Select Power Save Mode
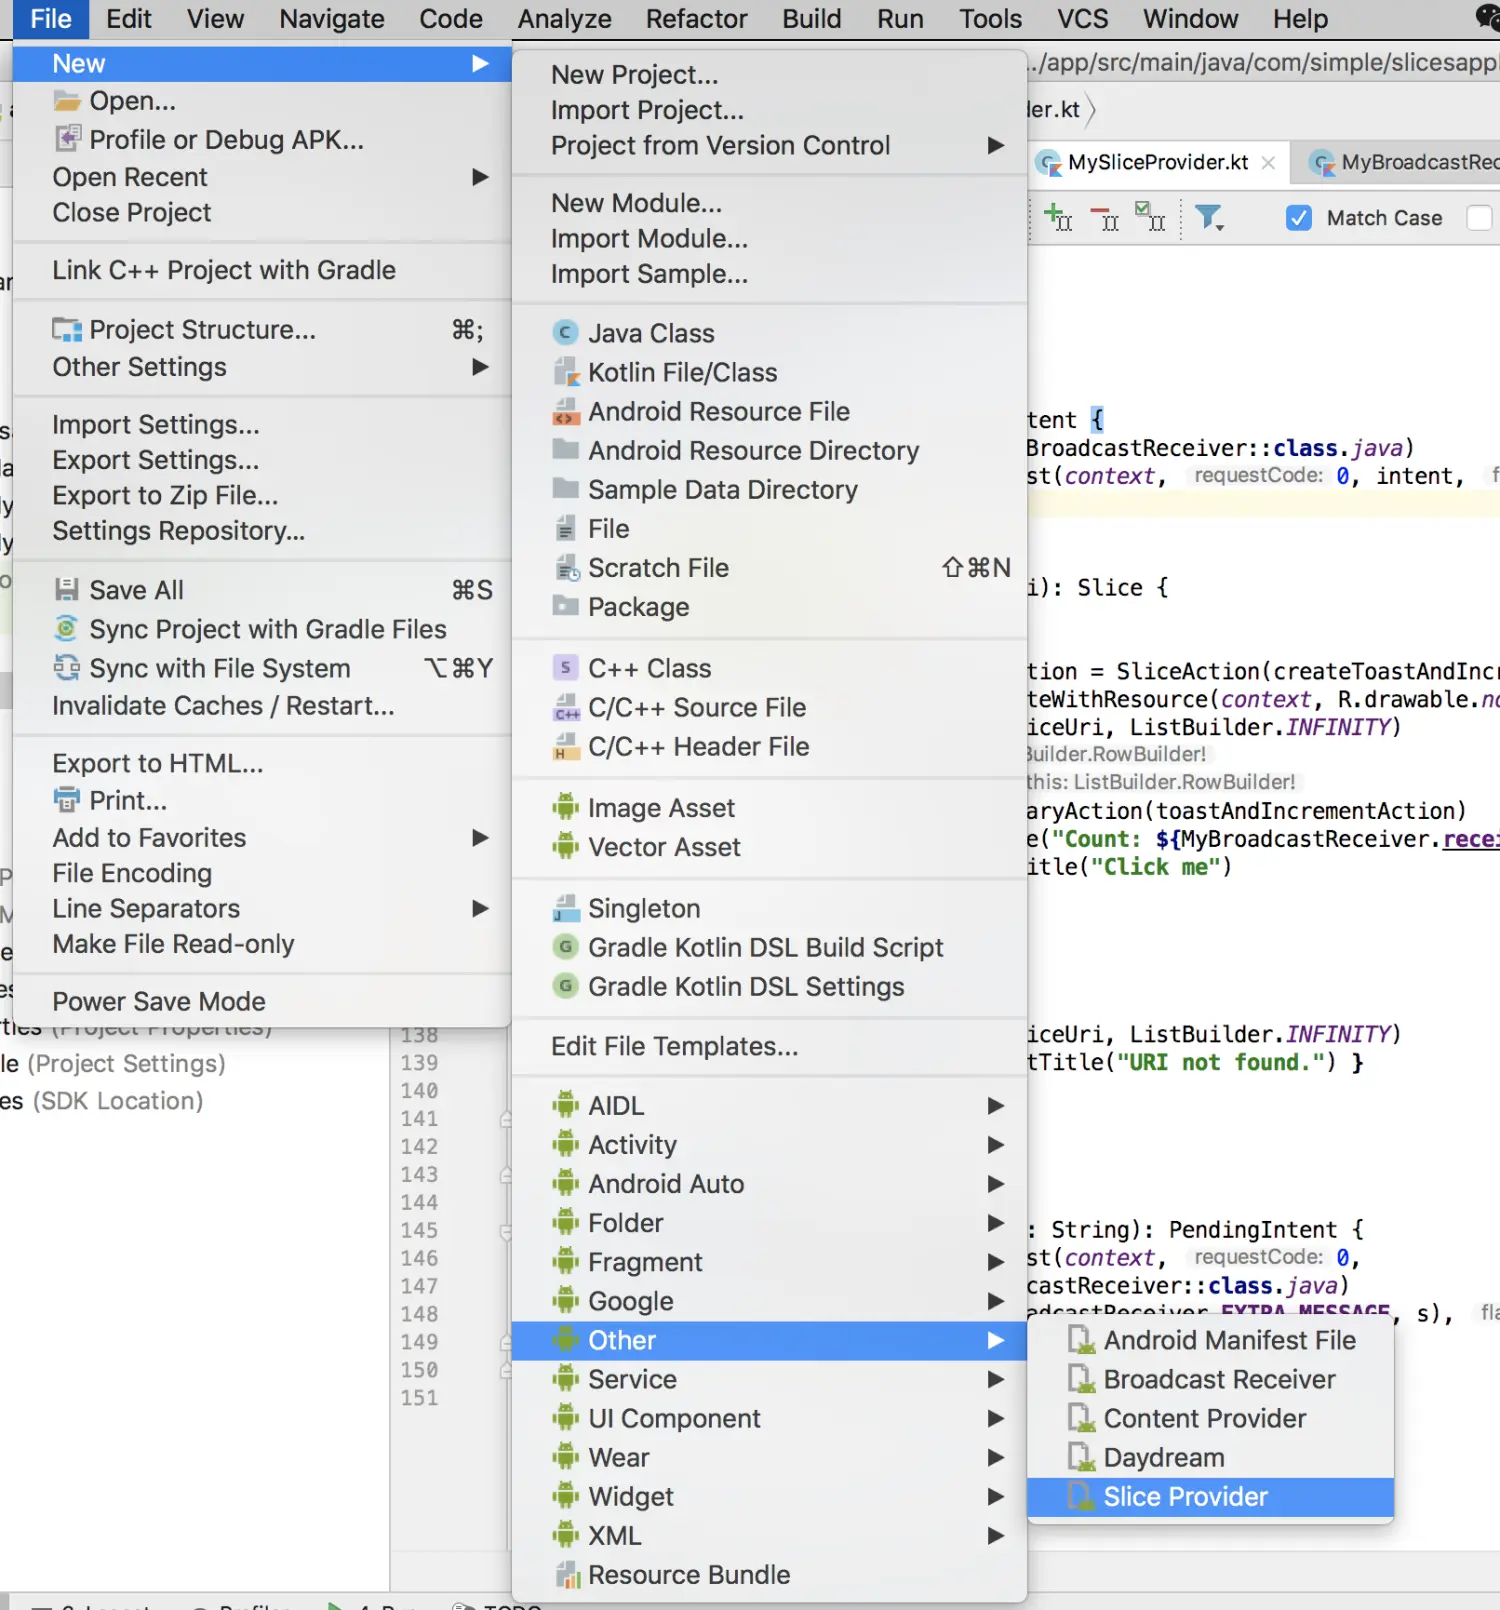Viewport: 1500px width, 1610px height. coord(262,1002)
